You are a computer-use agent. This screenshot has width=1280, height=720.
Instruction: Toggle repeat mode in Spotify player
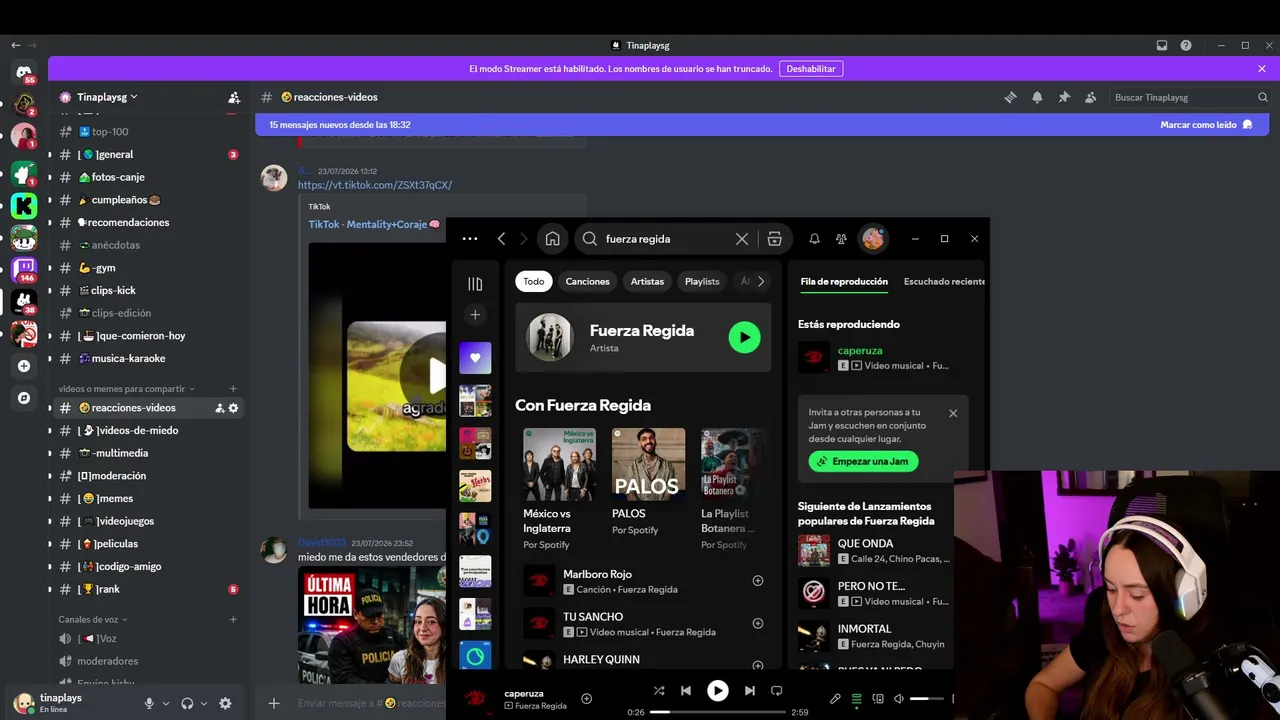(776, 691)
